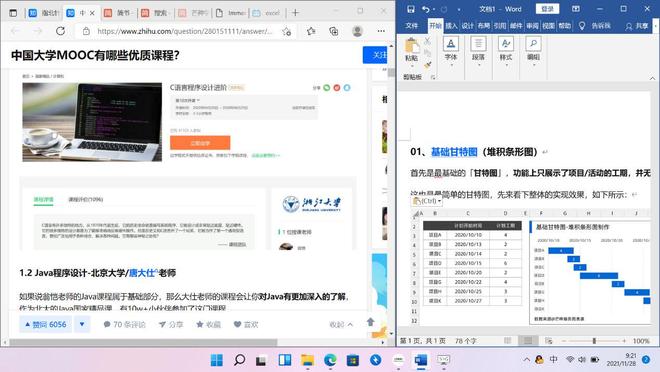
Task: Click the Word zoom slider handle
Action: (x=594, y=340)
